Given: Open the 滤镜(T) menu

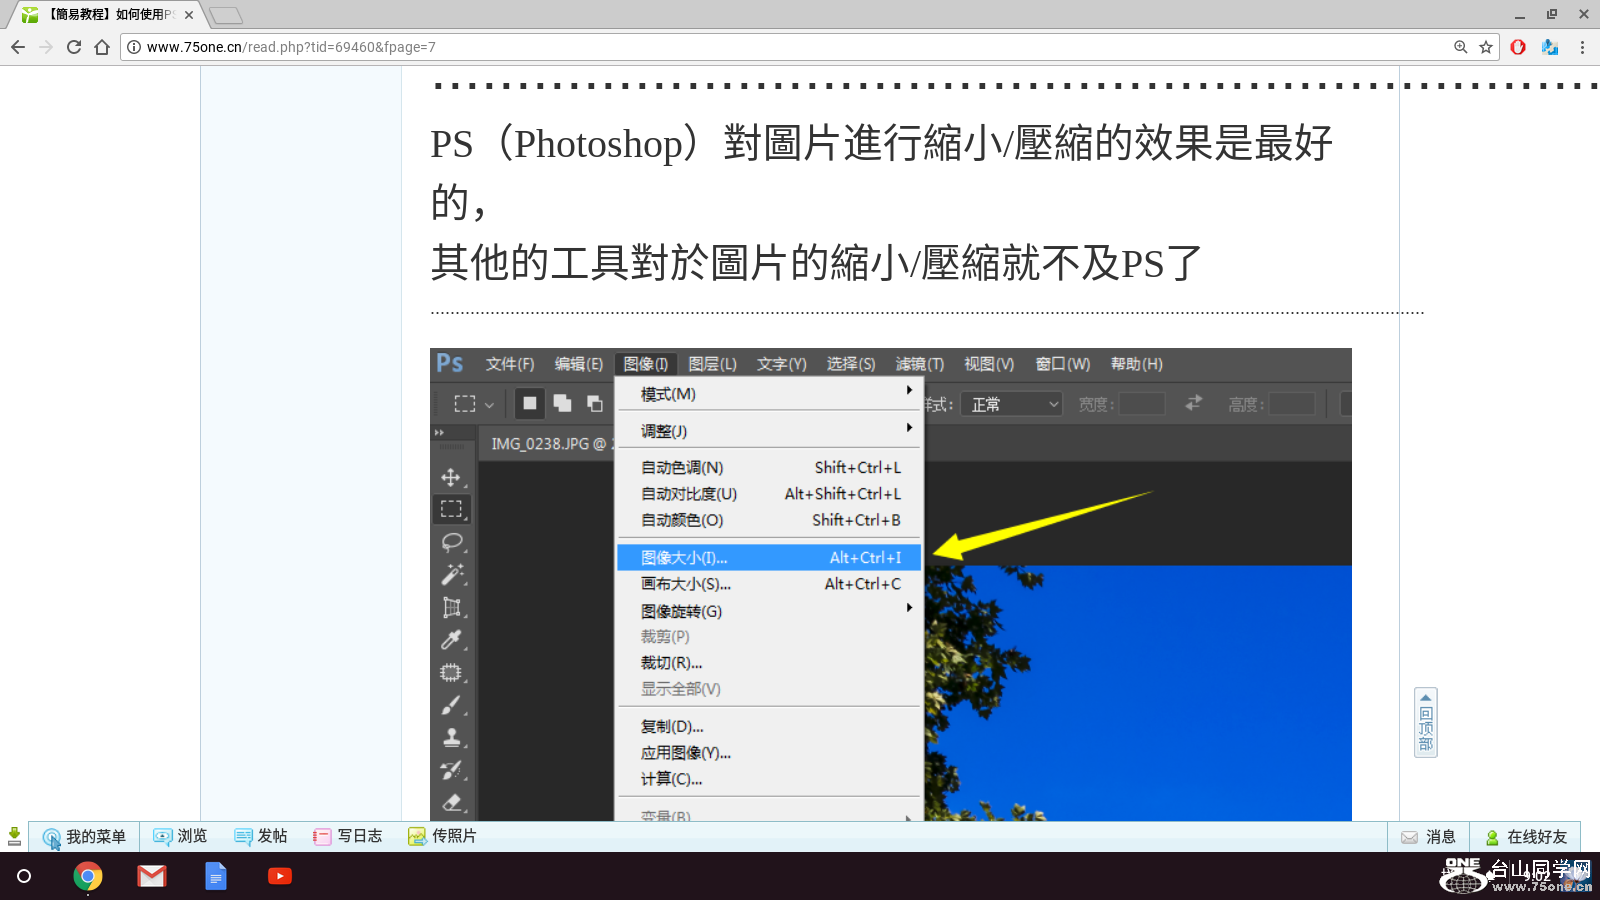Looking at the screenshot, I should point(920,364).
